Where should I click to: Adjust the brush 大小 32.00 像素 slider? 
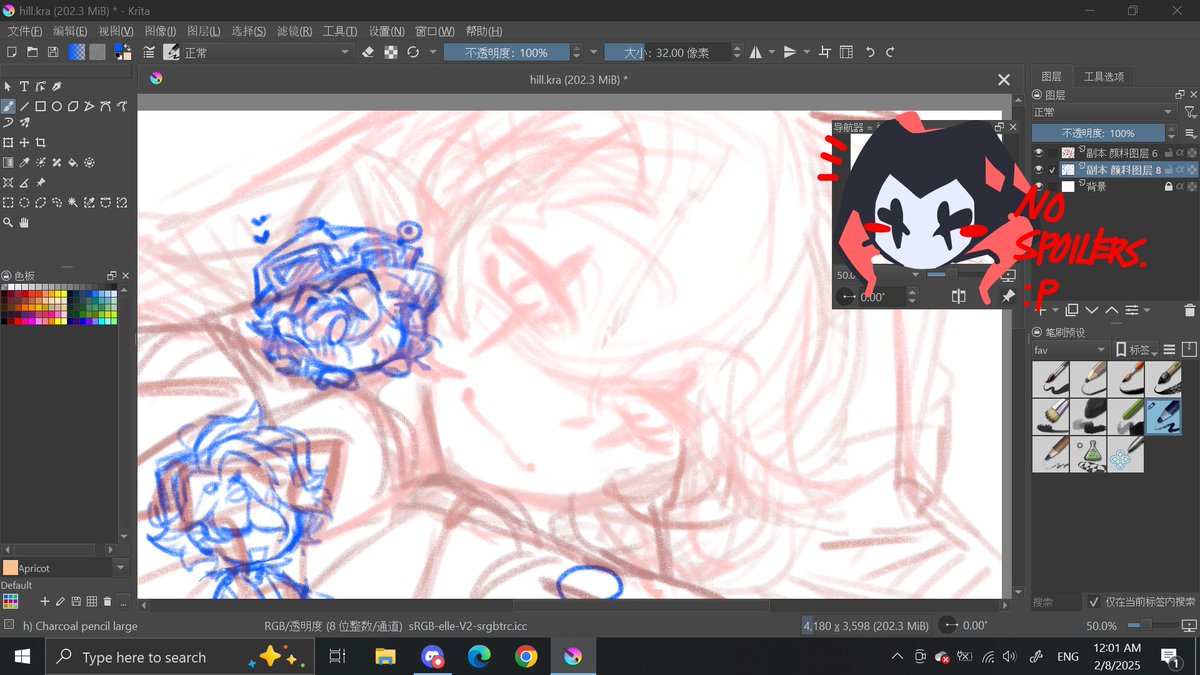(x=667, y=52)
